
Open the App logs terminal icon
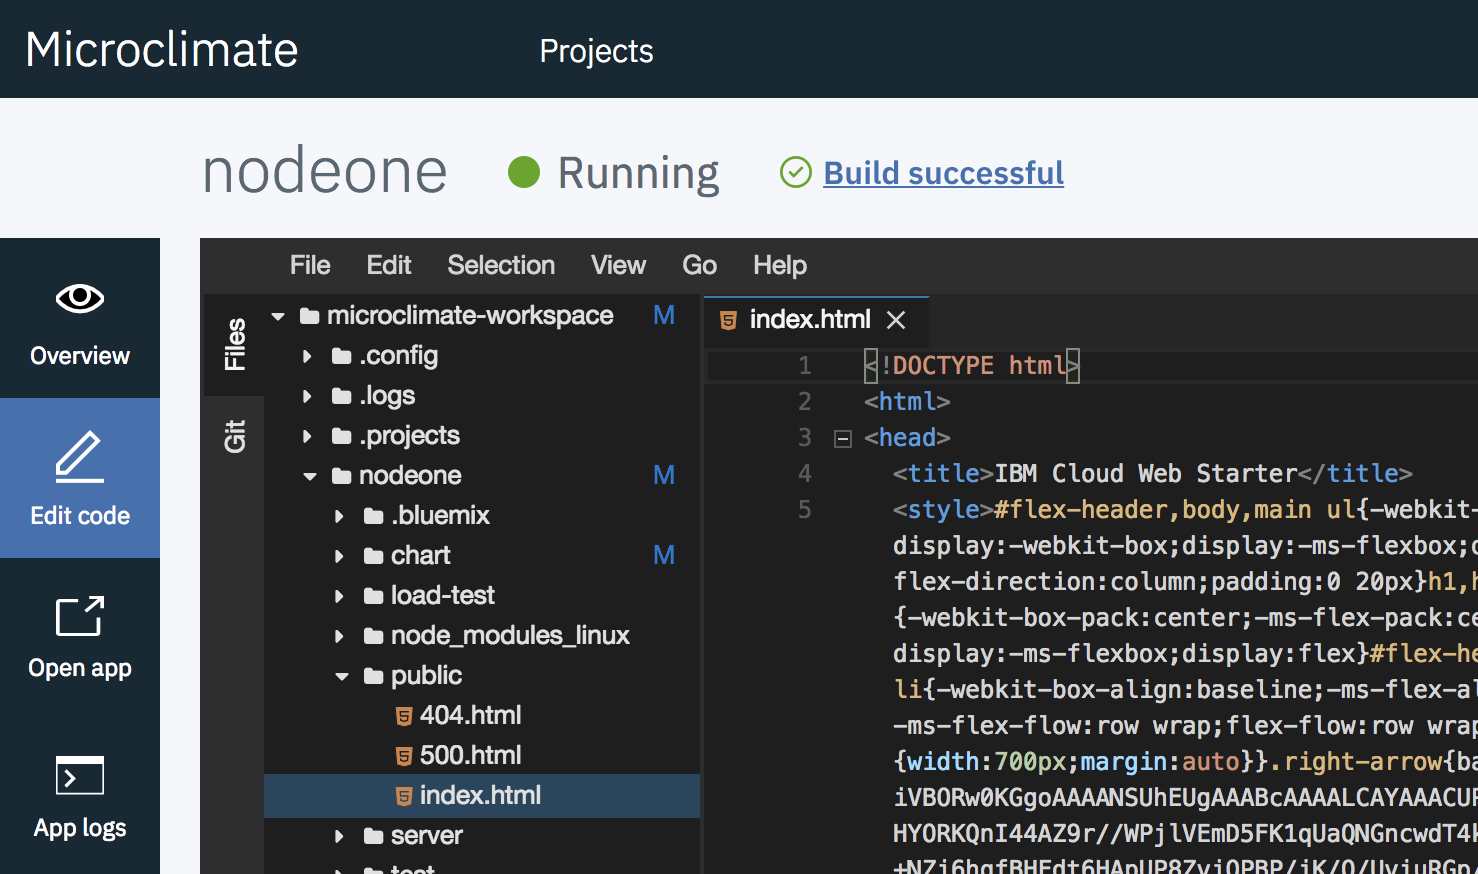point(80,776)
